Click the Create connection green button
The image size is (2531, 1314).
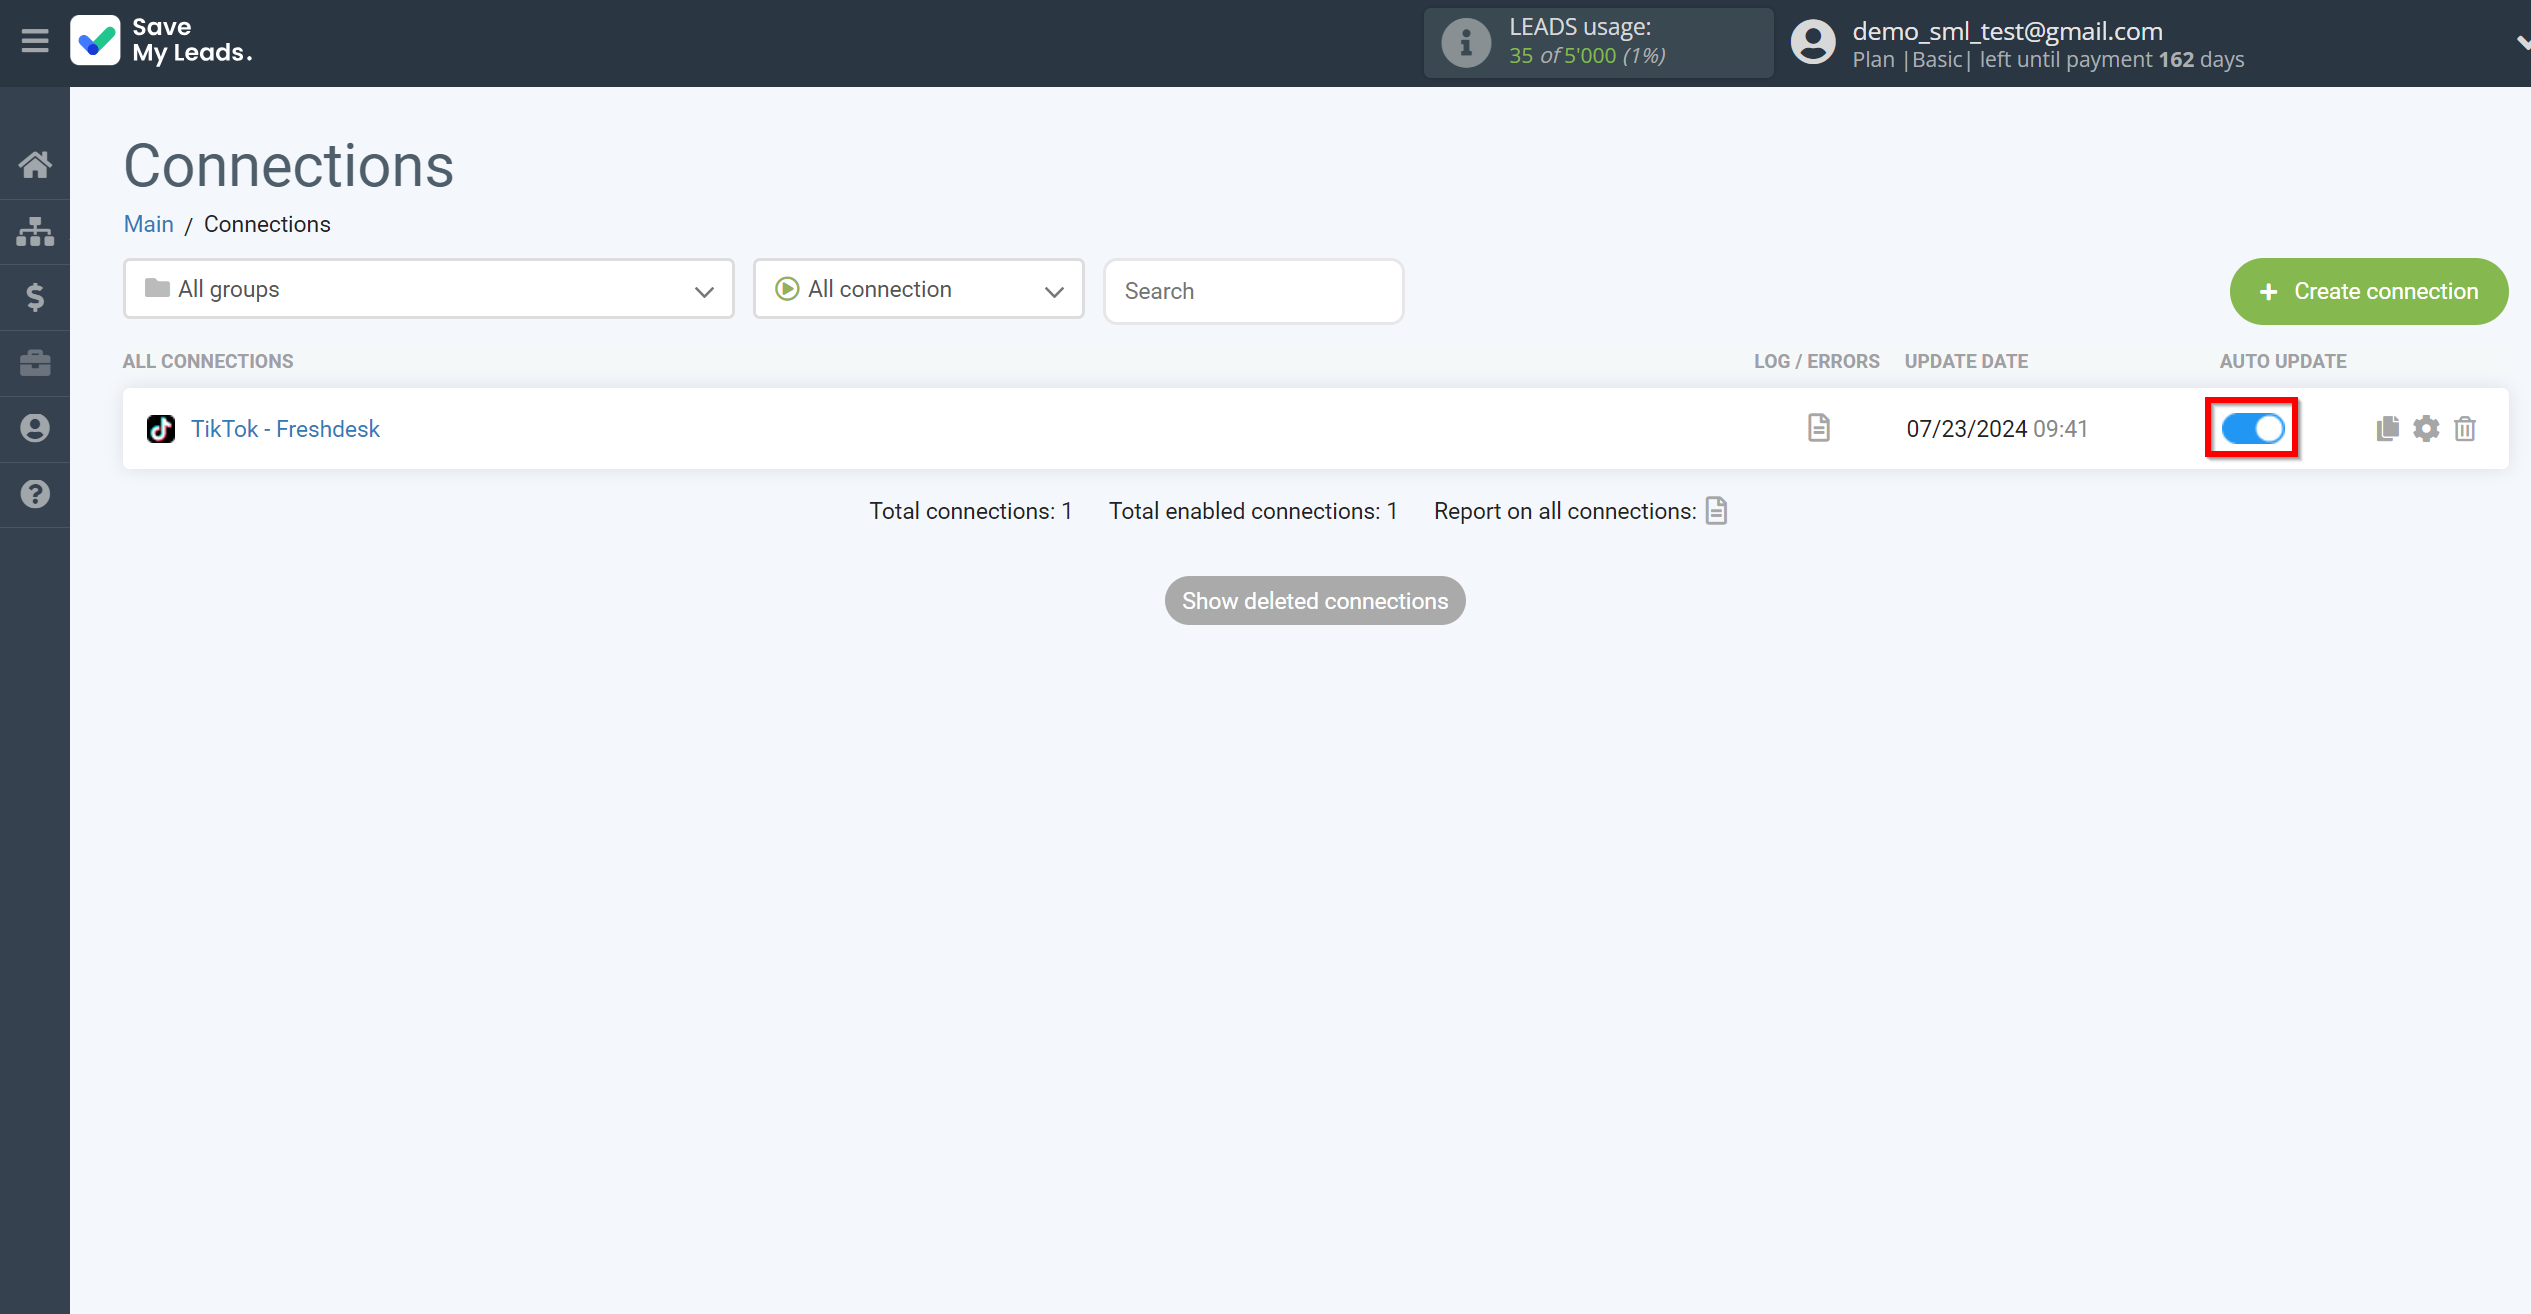point(2367,290)
